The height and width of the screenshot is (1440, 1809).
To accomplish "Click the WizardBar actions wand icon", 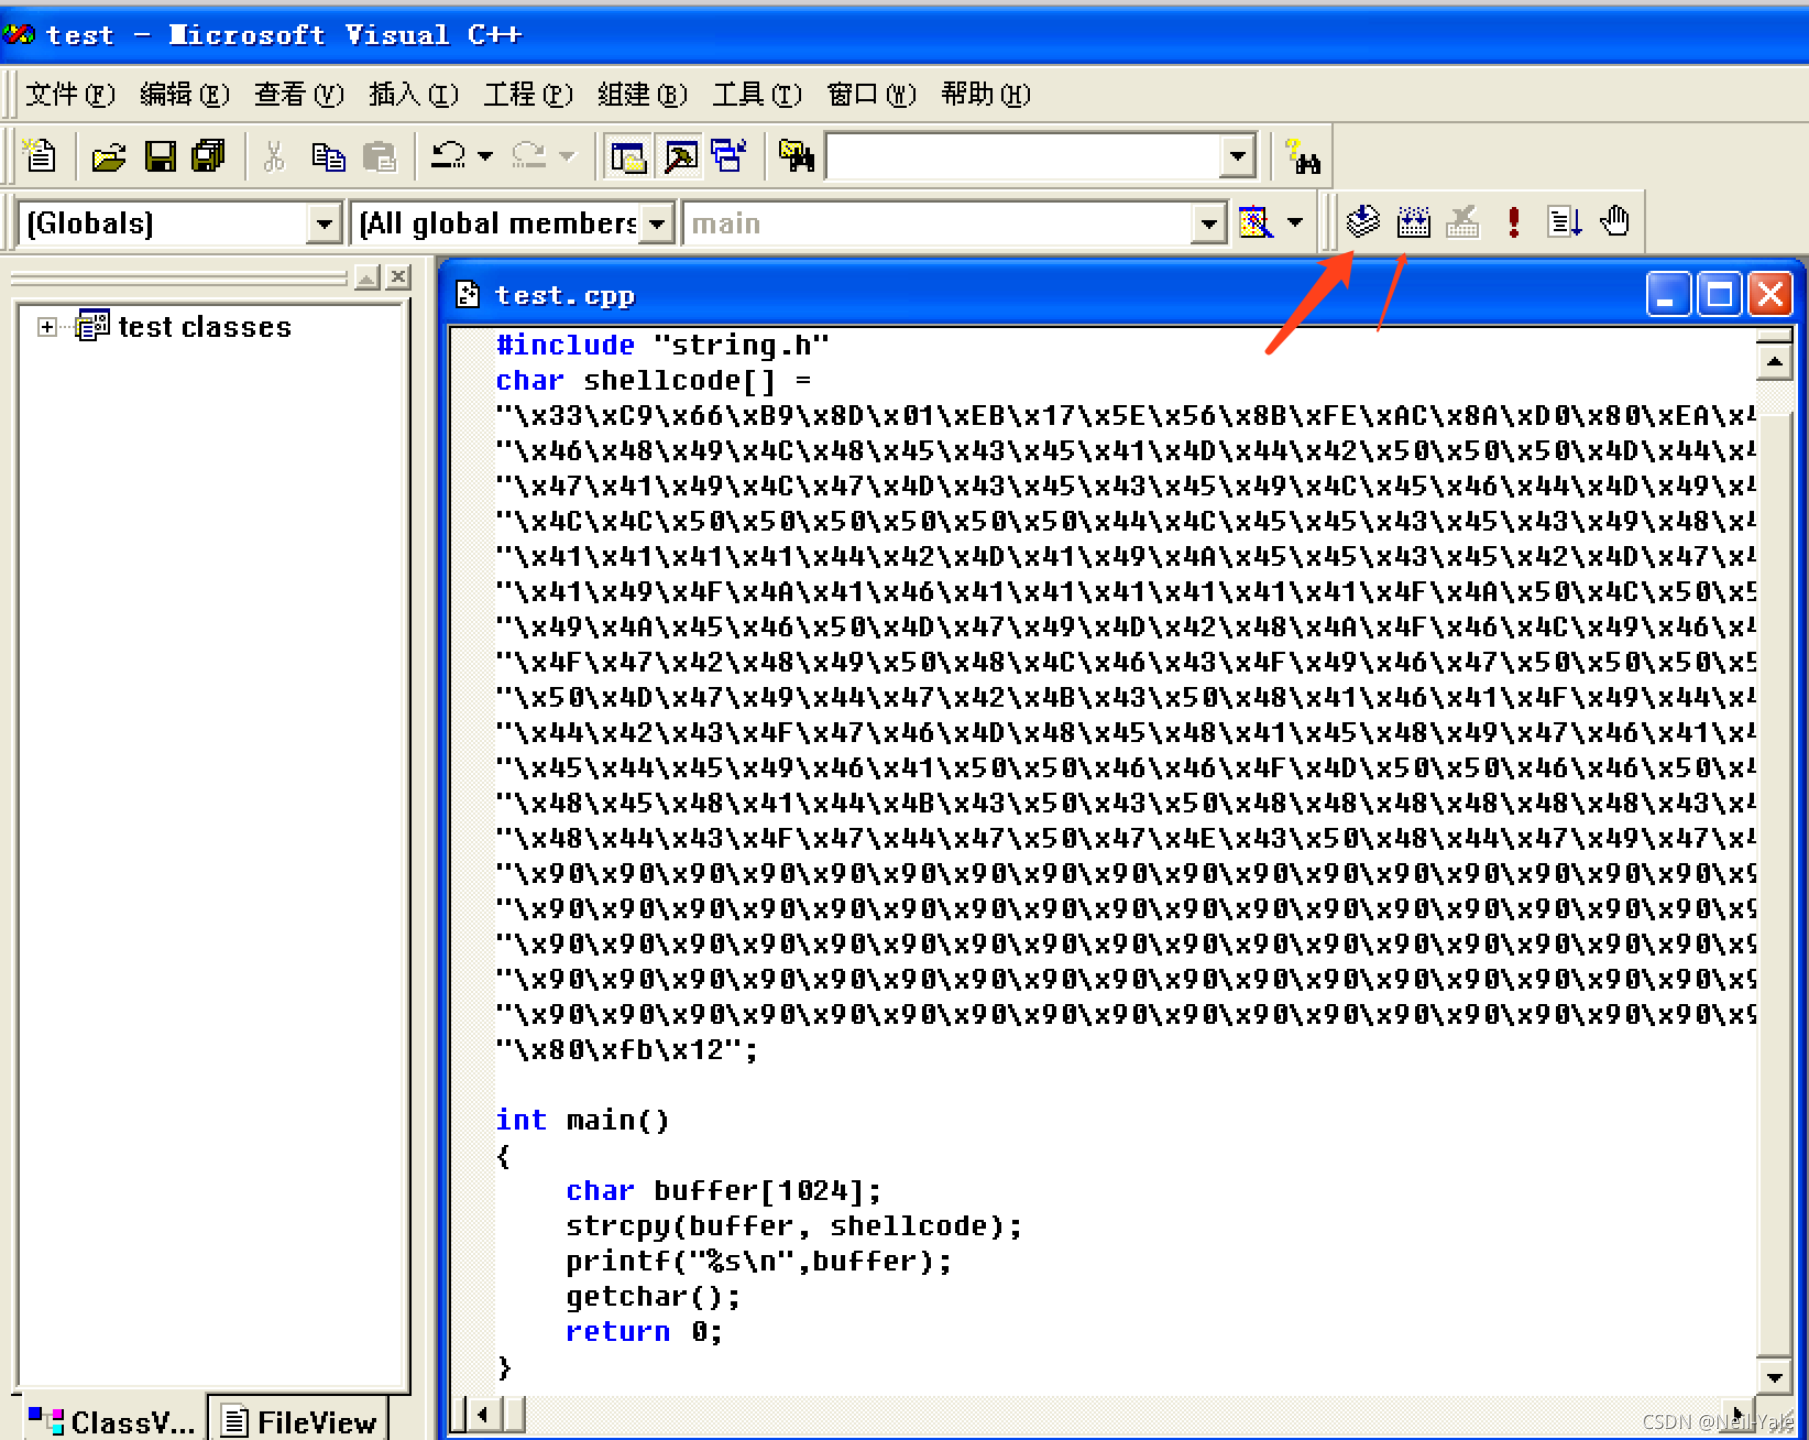I will (x=1255, y=222).
